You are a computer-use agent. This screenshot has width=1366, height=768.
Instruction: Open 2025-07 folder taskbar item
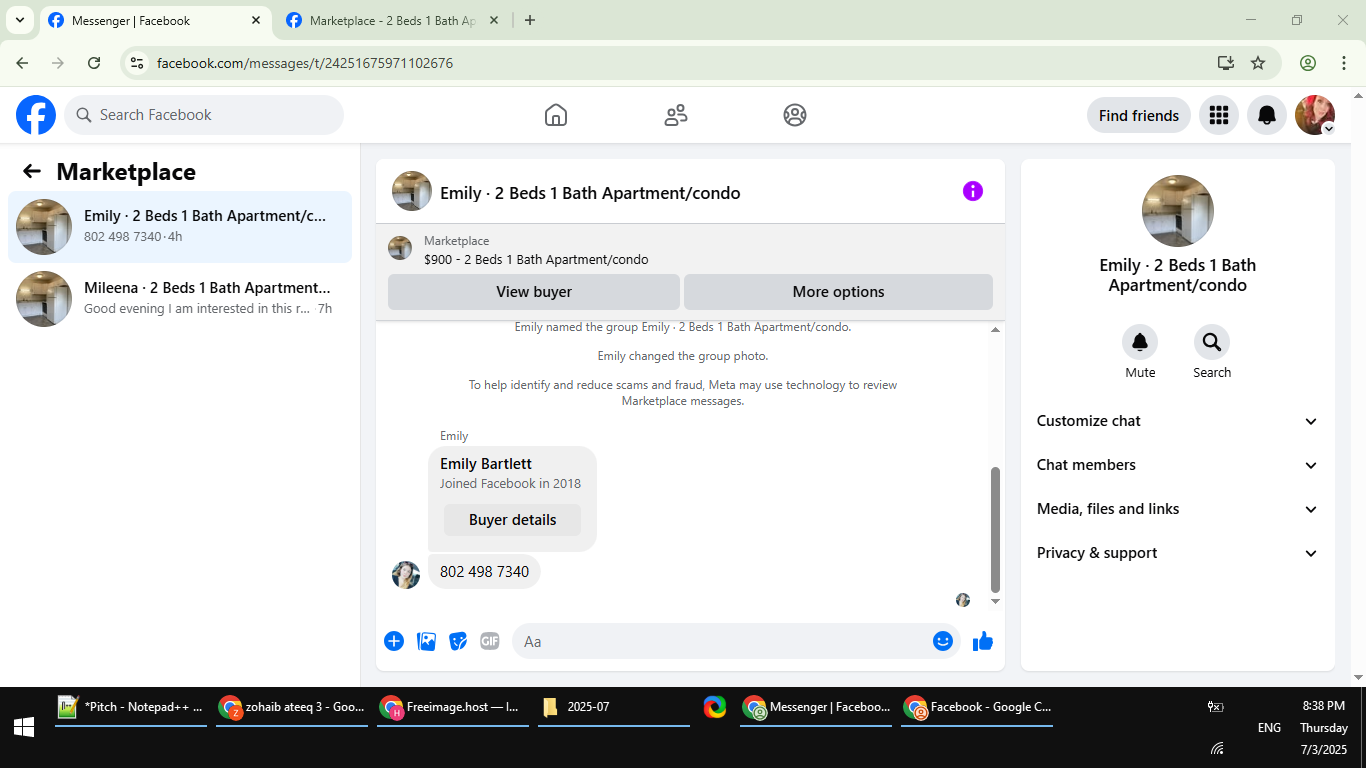[614, 707]
